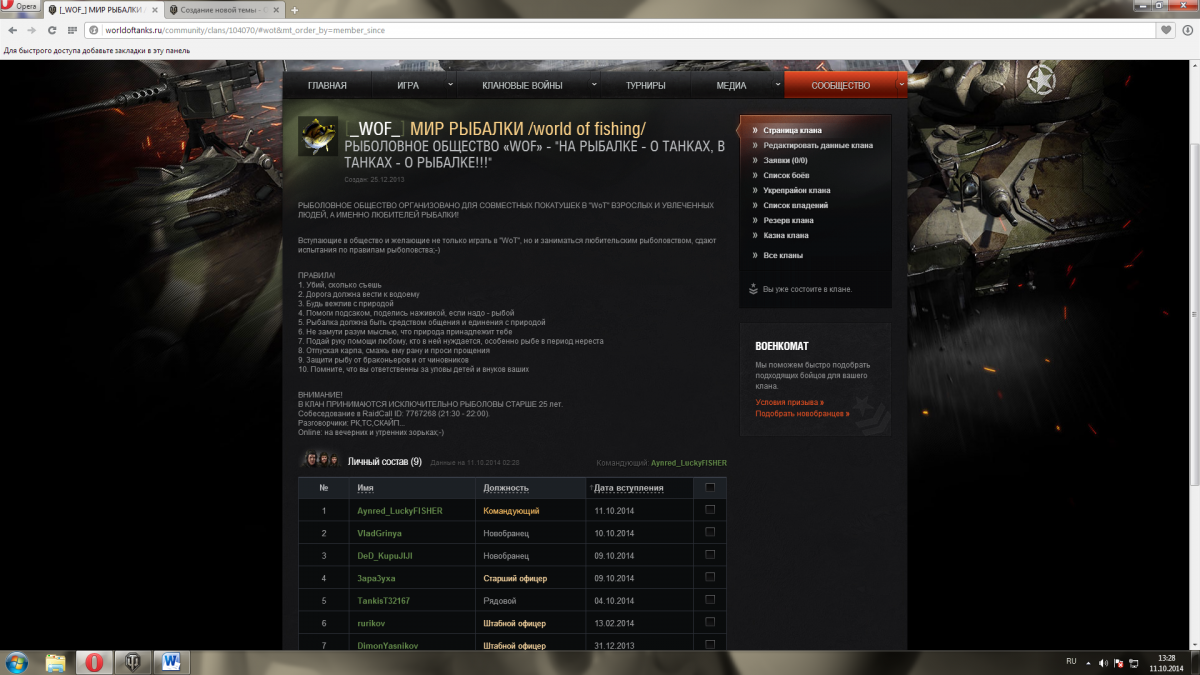The image size is (1200, 675).
Task: Click the Opera taskbar icon
Action: pos(93,662)
